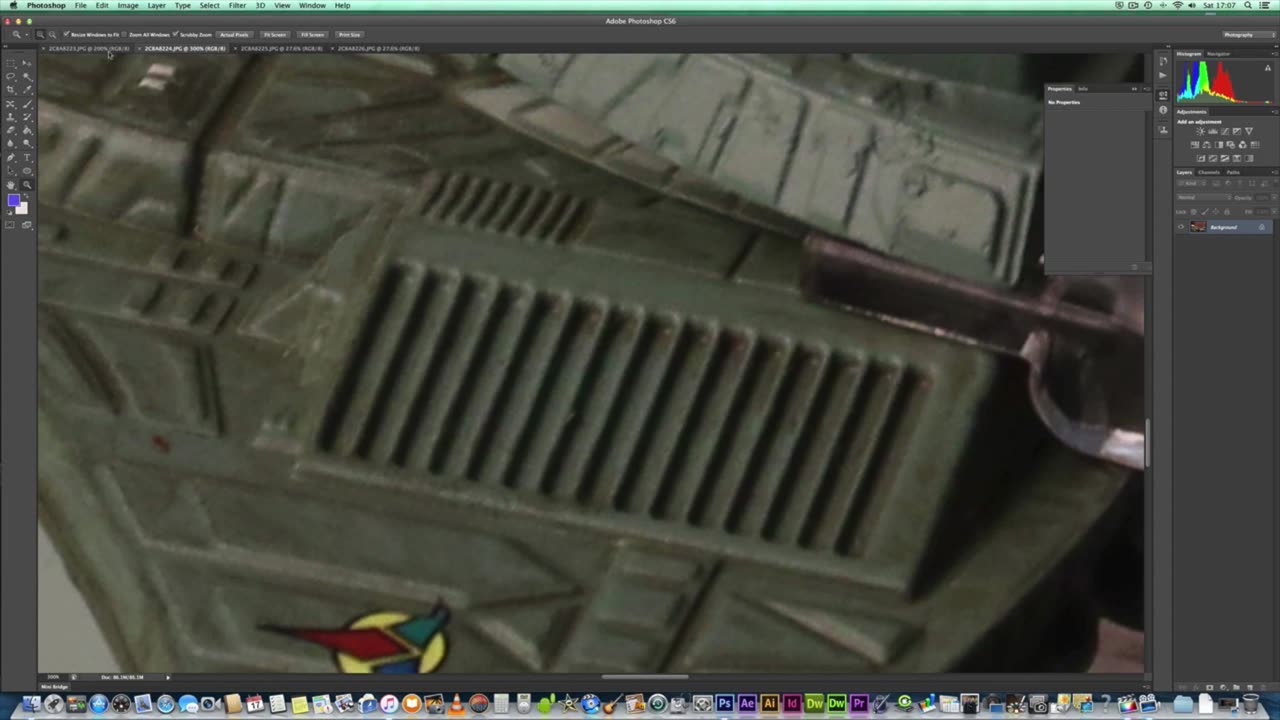Screen dimensions: 1280x720
Task: Hide the Background layer eye icon
Action: pos(1181,227)
